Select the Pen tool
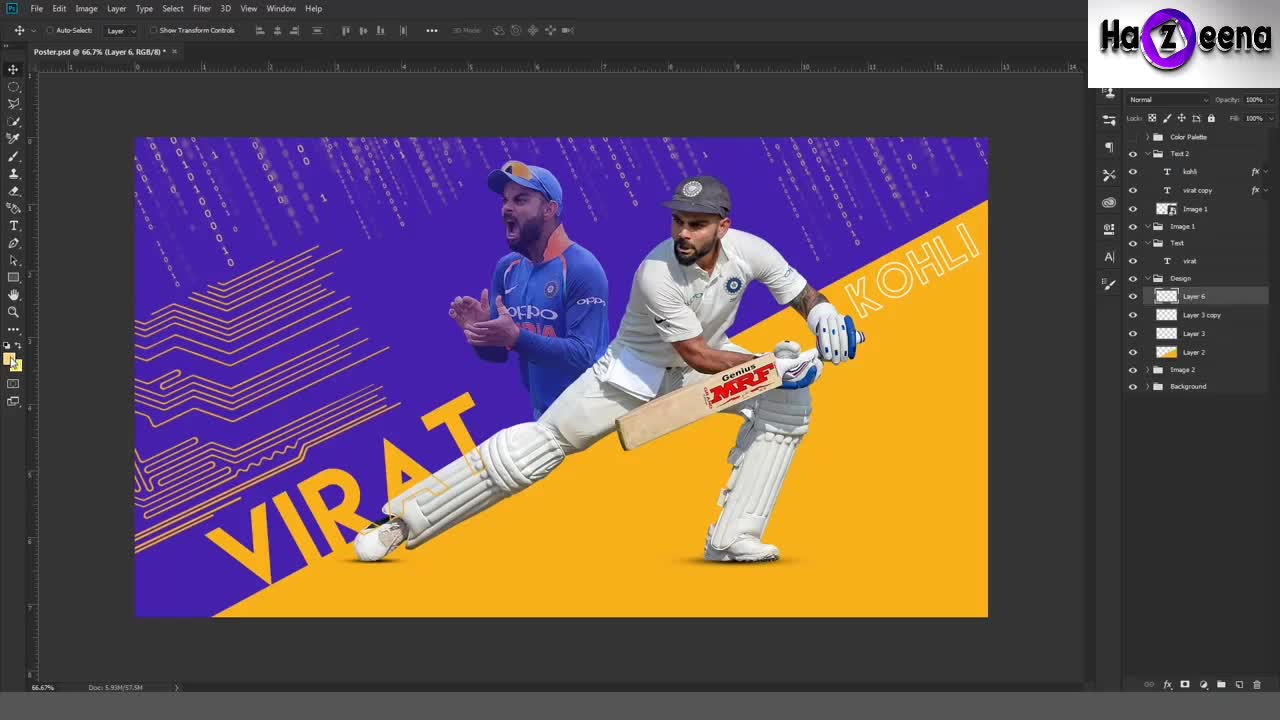 [x=13, y=243]
